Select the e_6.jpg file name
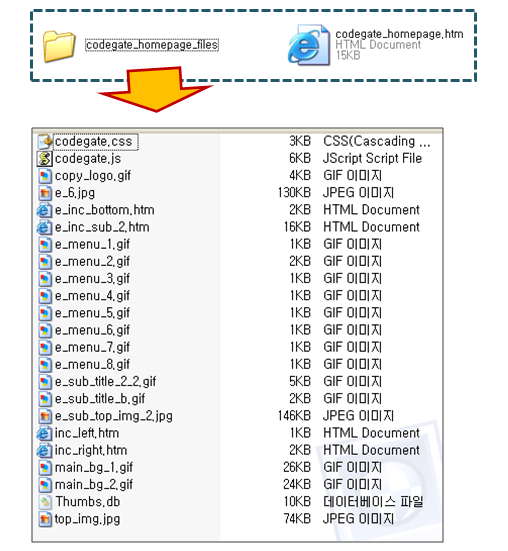Viewport: 508px width, 551px height. coord(75,193)
